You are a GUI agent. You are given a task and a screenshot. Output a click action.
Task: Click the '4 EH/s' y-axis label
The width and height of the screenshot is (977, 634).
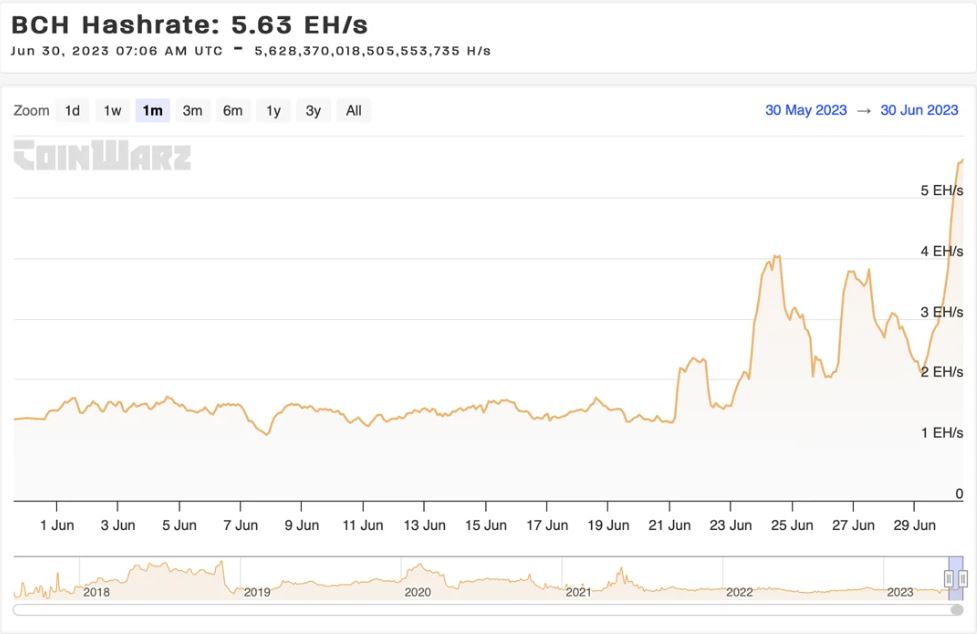pos(941,251)
